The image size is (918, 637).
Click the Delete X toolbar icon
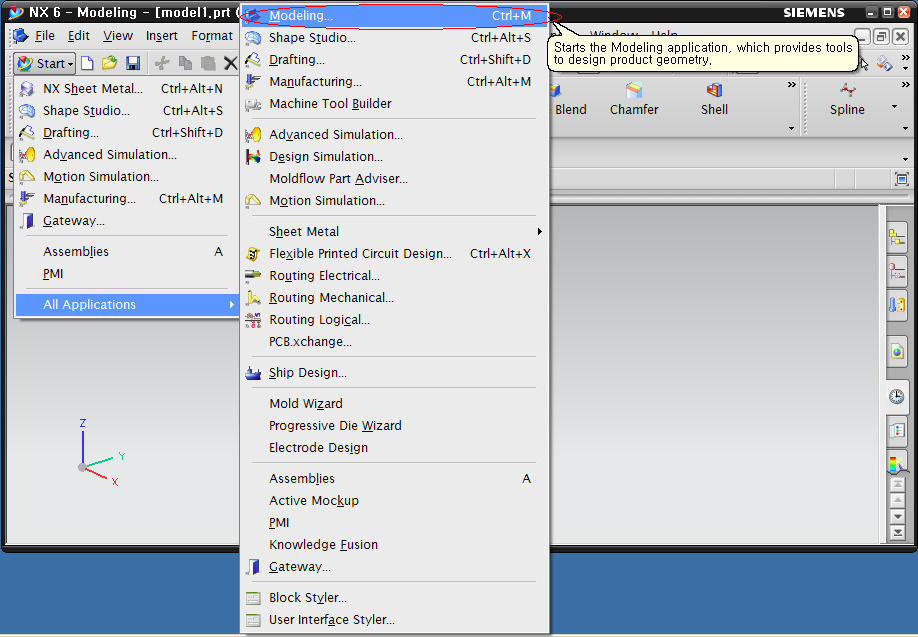tap(231, 63)
